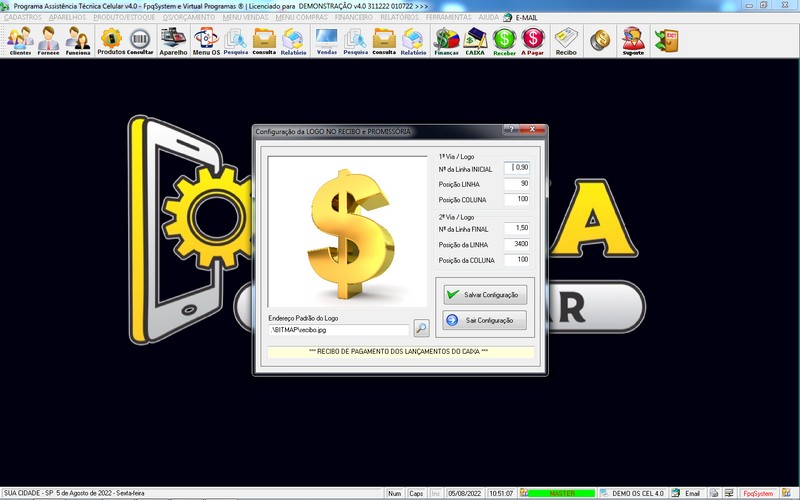Click the gold coins toolbar icon
Image resolution: width=800 pixels, height=500 pixels.
600,40
